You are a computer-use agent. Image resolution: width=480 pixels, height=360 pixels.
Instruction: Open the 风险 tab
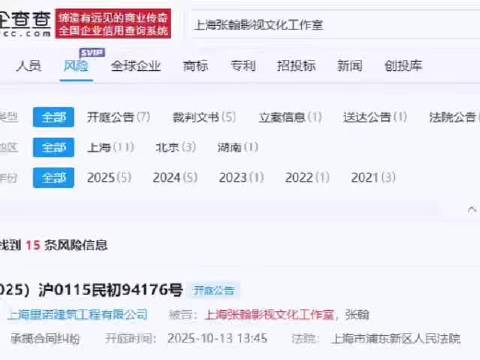[x=76, y=66]
